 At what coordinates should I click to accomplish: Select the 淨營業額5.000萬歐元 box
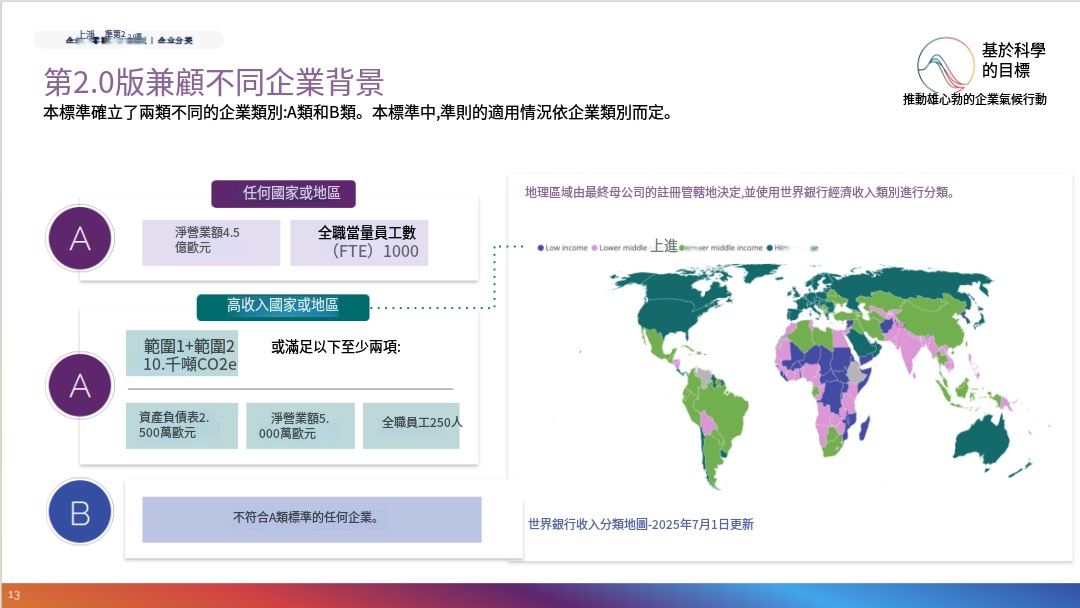(300, 426)
